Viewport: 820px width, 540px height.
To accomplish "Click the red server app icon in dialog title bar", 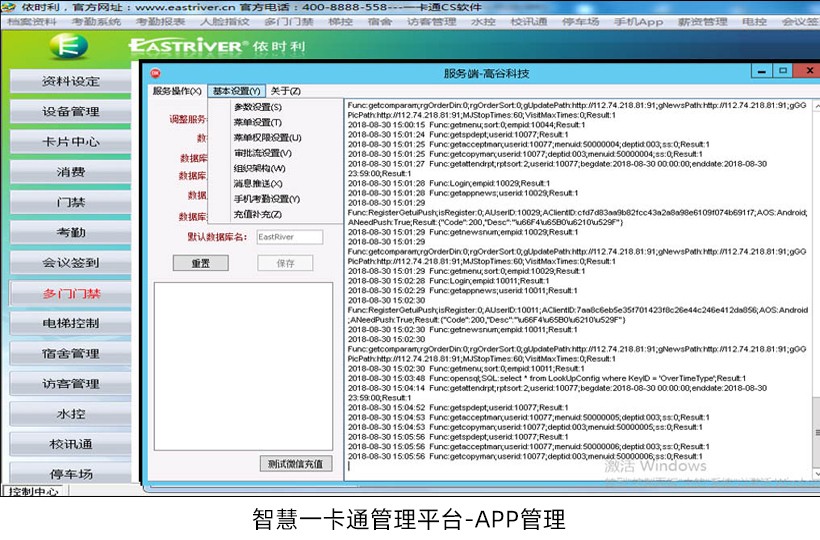I will point(155,73).
